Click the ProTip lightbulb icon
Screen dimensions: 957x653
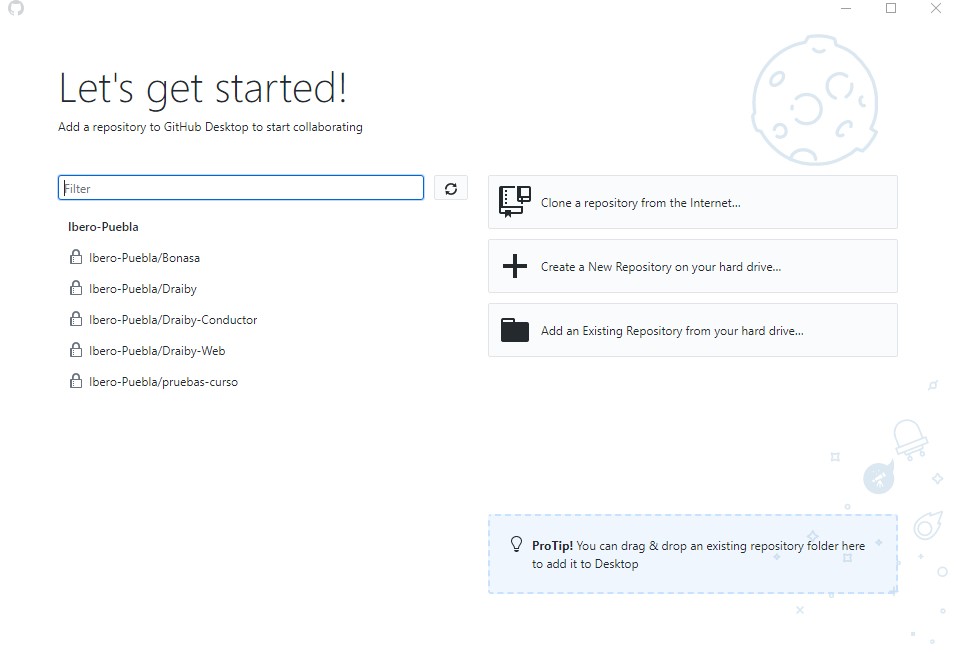pos(516,544)
